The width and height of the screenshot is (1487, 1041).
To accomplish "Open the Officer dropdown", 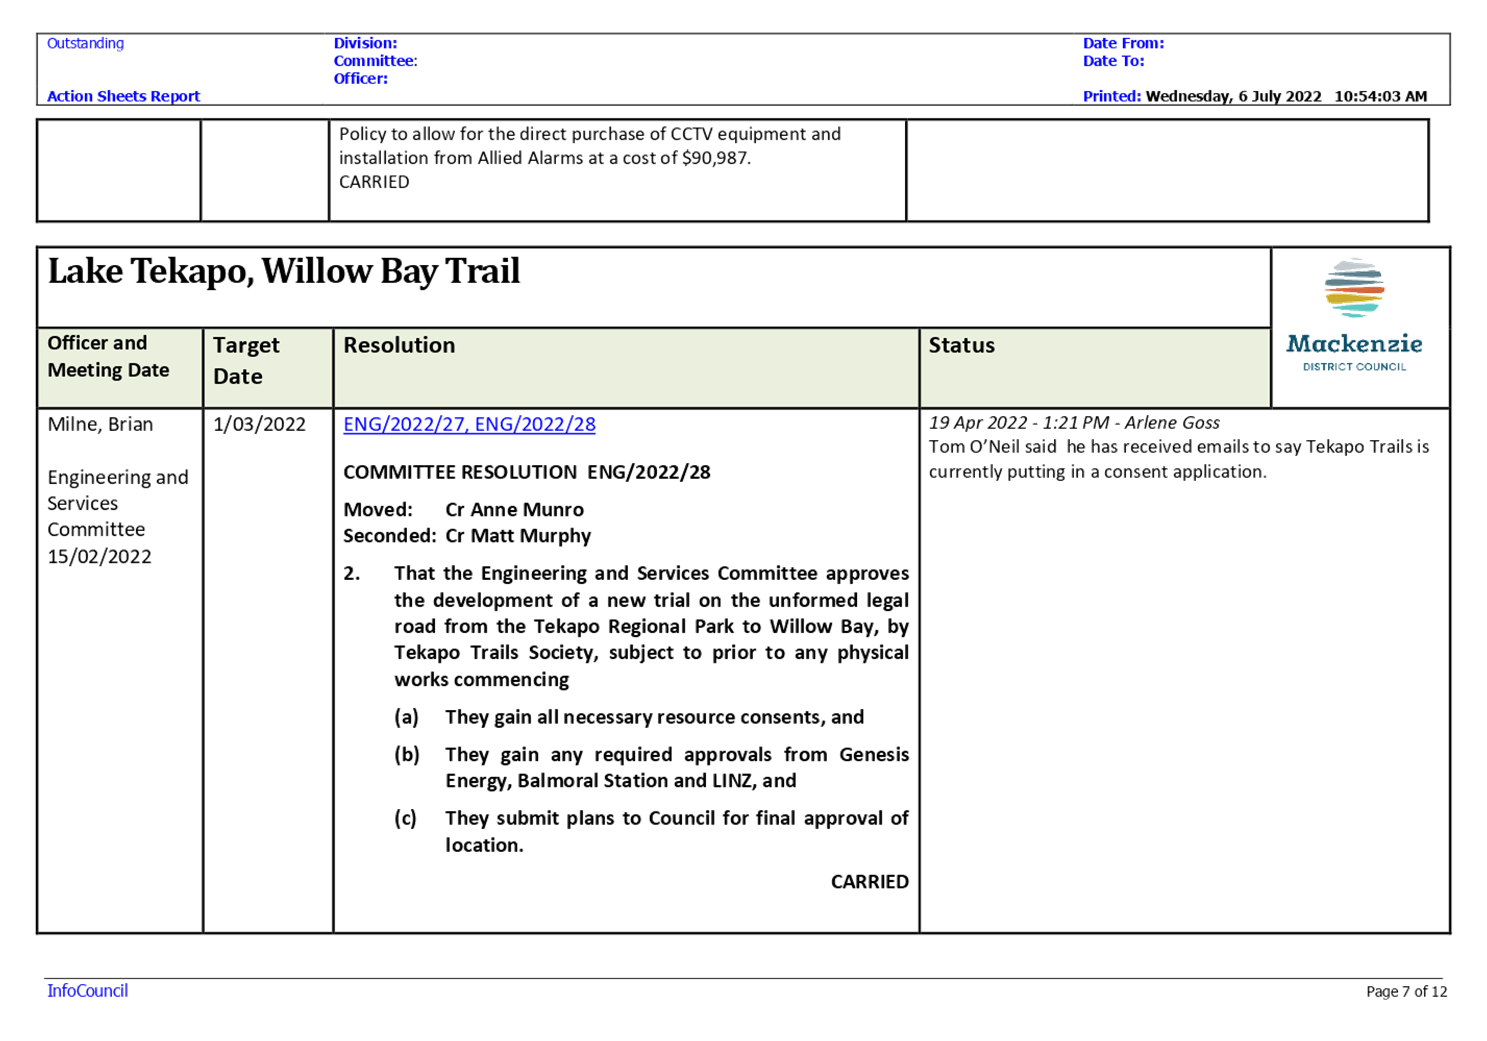I will click(359, 78).
